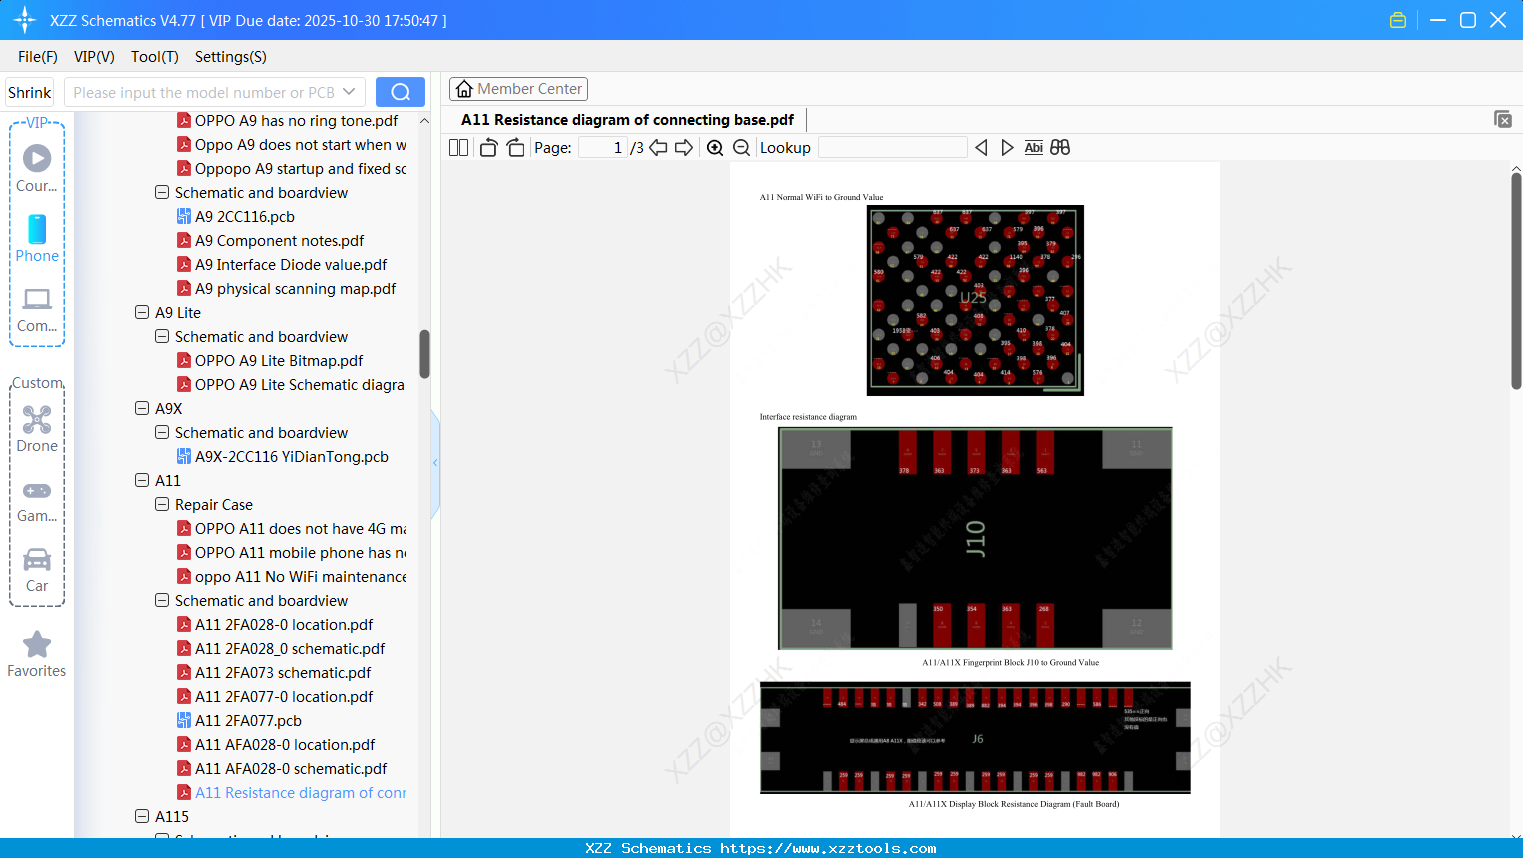
Task: Click the Shrink button
Action: [30, 92]
